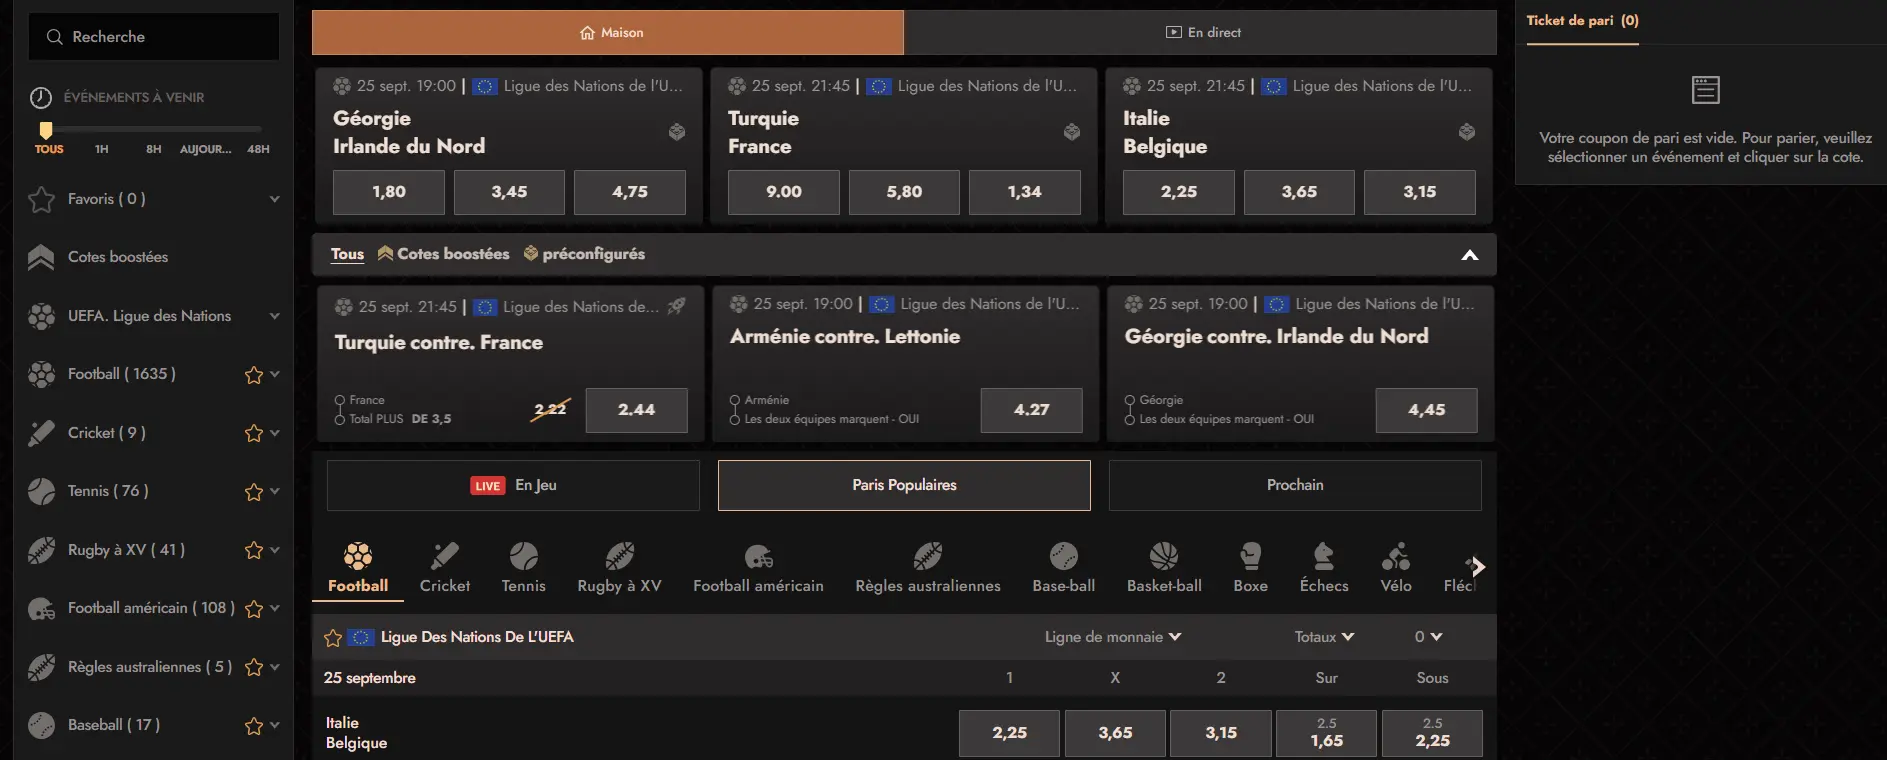Open bet builder icon on Turquie–France card
The width and height of the screenshot is (1887, 760).
coord(1072,132)
